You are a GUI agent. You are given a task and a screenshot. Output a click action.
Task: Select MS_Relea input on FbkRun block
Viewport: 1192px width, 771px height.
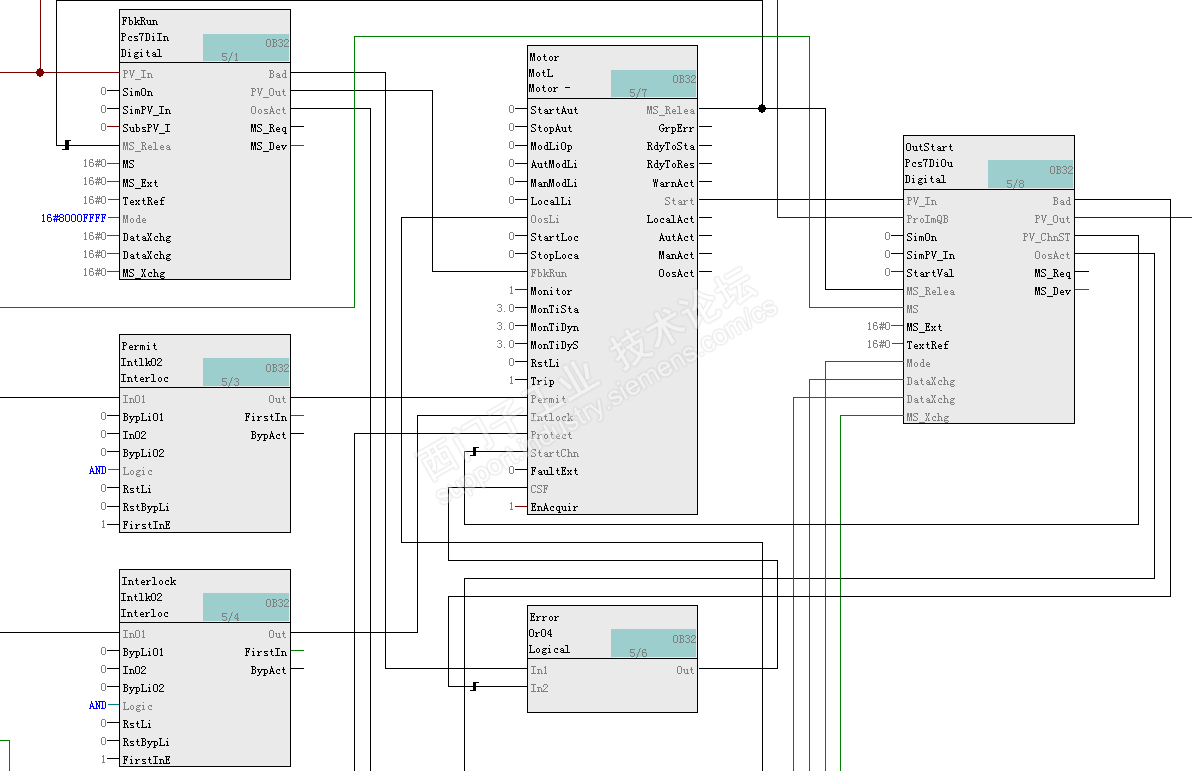tap(147, 146)
